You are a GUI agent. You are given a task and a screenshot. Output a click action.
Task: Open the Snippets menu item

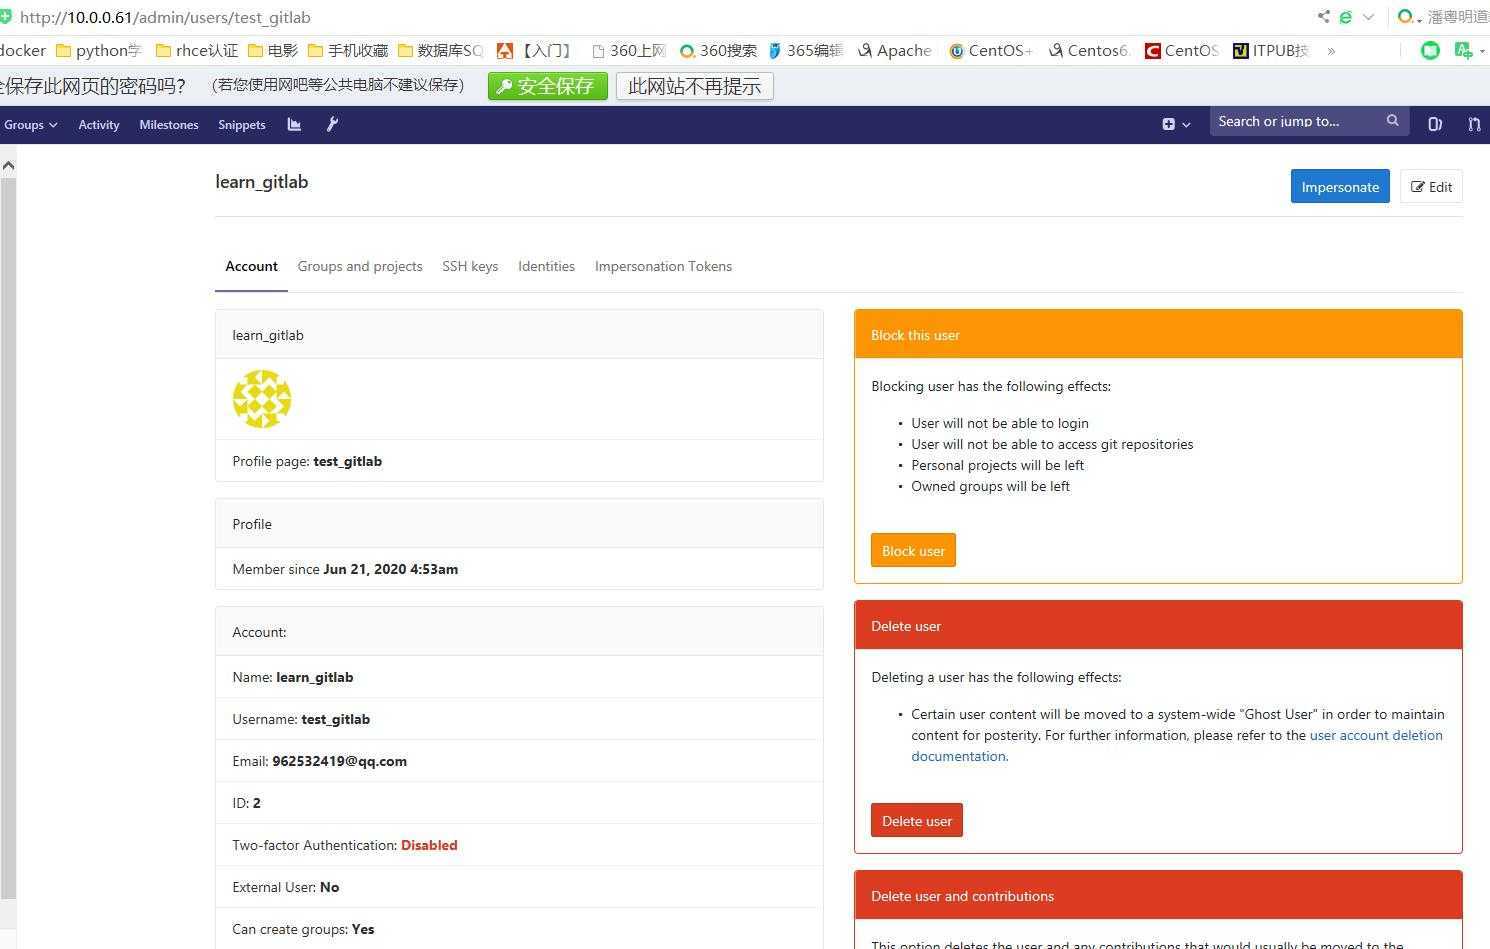click(x=242, y=124)
